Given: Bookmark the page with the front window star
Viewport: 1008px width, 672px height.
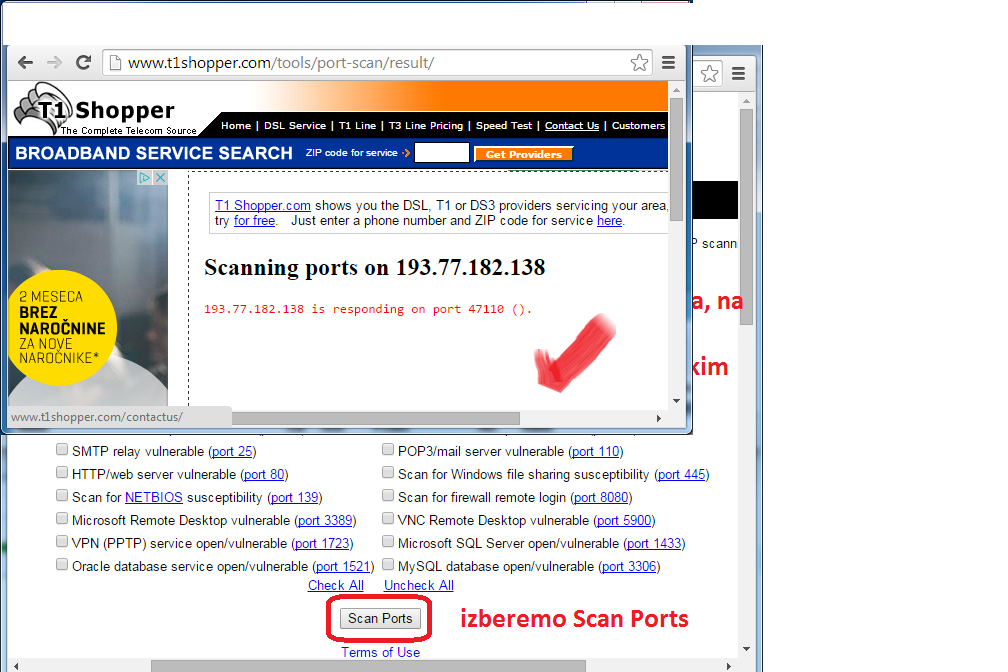Looking at the screenshot, I should (x=639, y=62).
